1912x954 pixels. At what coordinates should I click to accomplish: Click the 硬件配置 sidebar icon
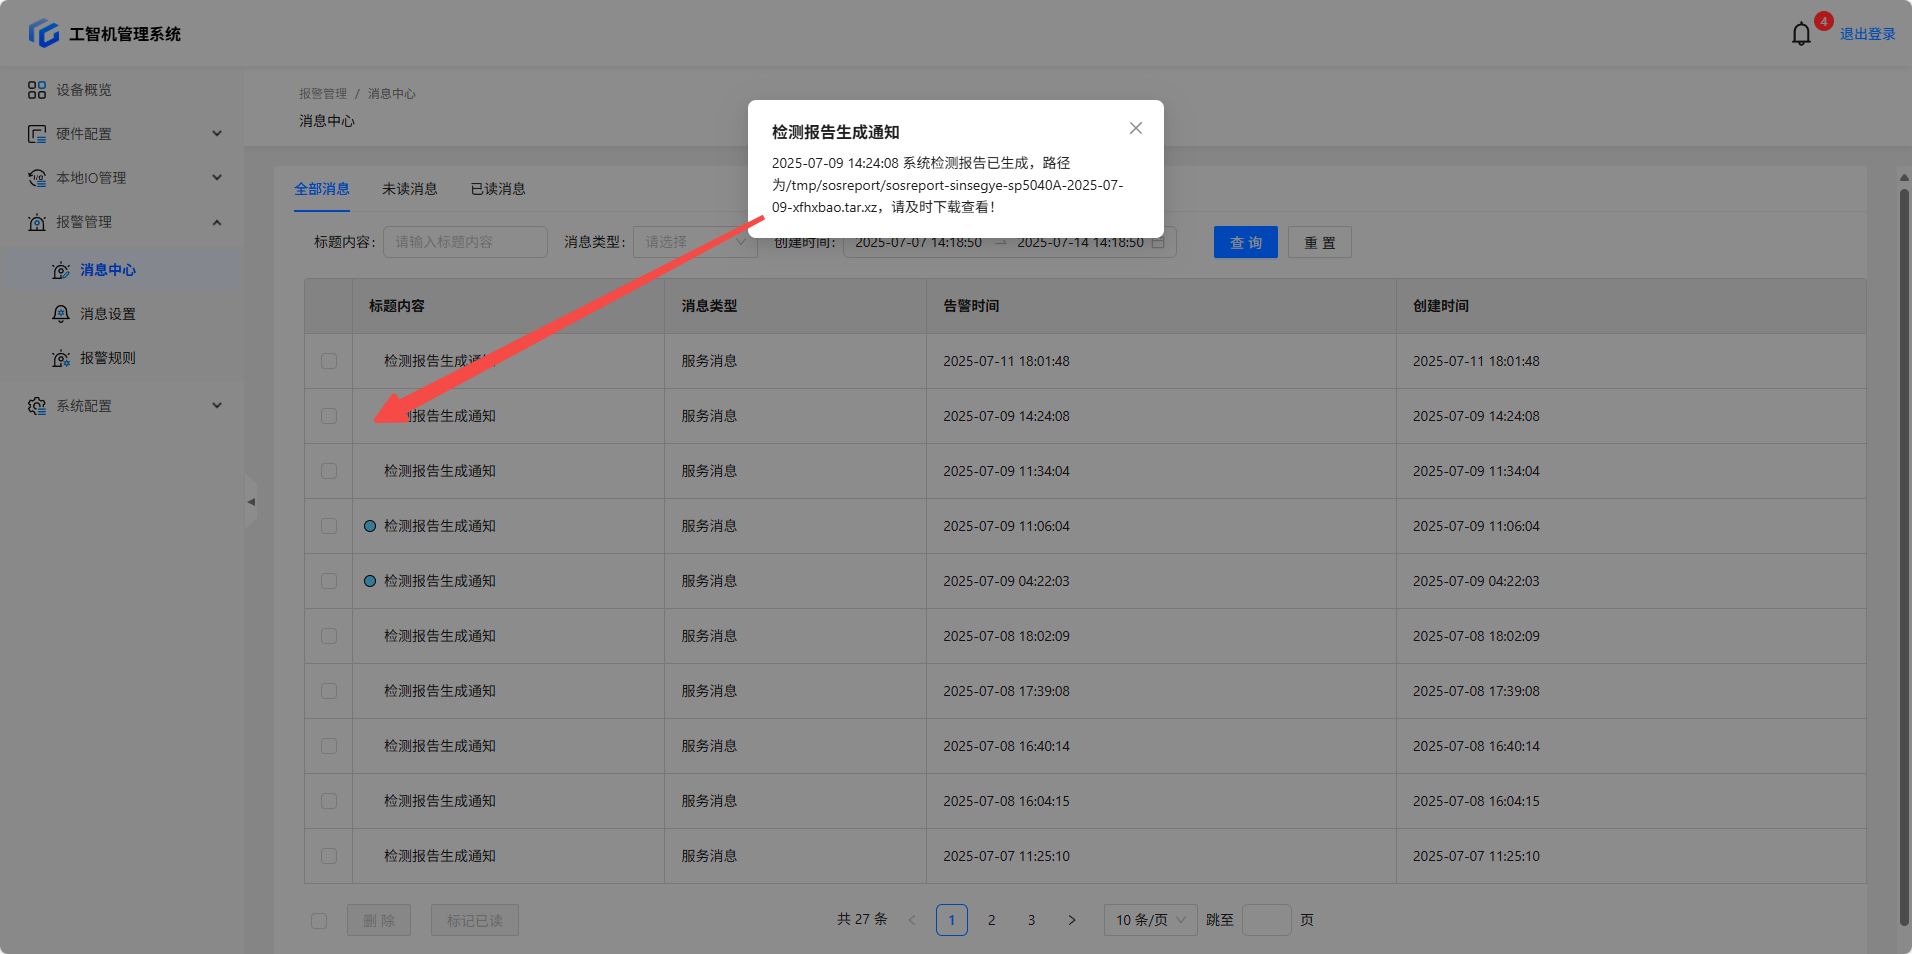coord(37,134)
